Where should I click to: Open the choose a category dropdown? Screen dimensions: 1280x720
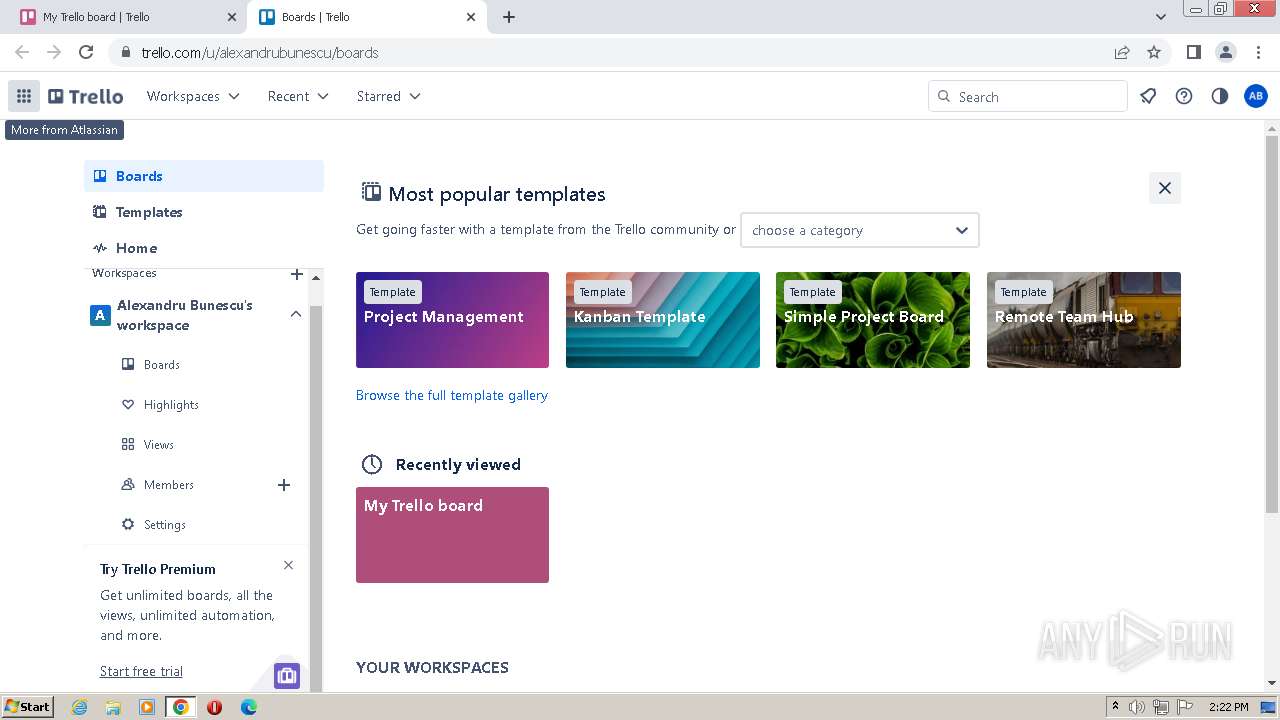point(860,230)
